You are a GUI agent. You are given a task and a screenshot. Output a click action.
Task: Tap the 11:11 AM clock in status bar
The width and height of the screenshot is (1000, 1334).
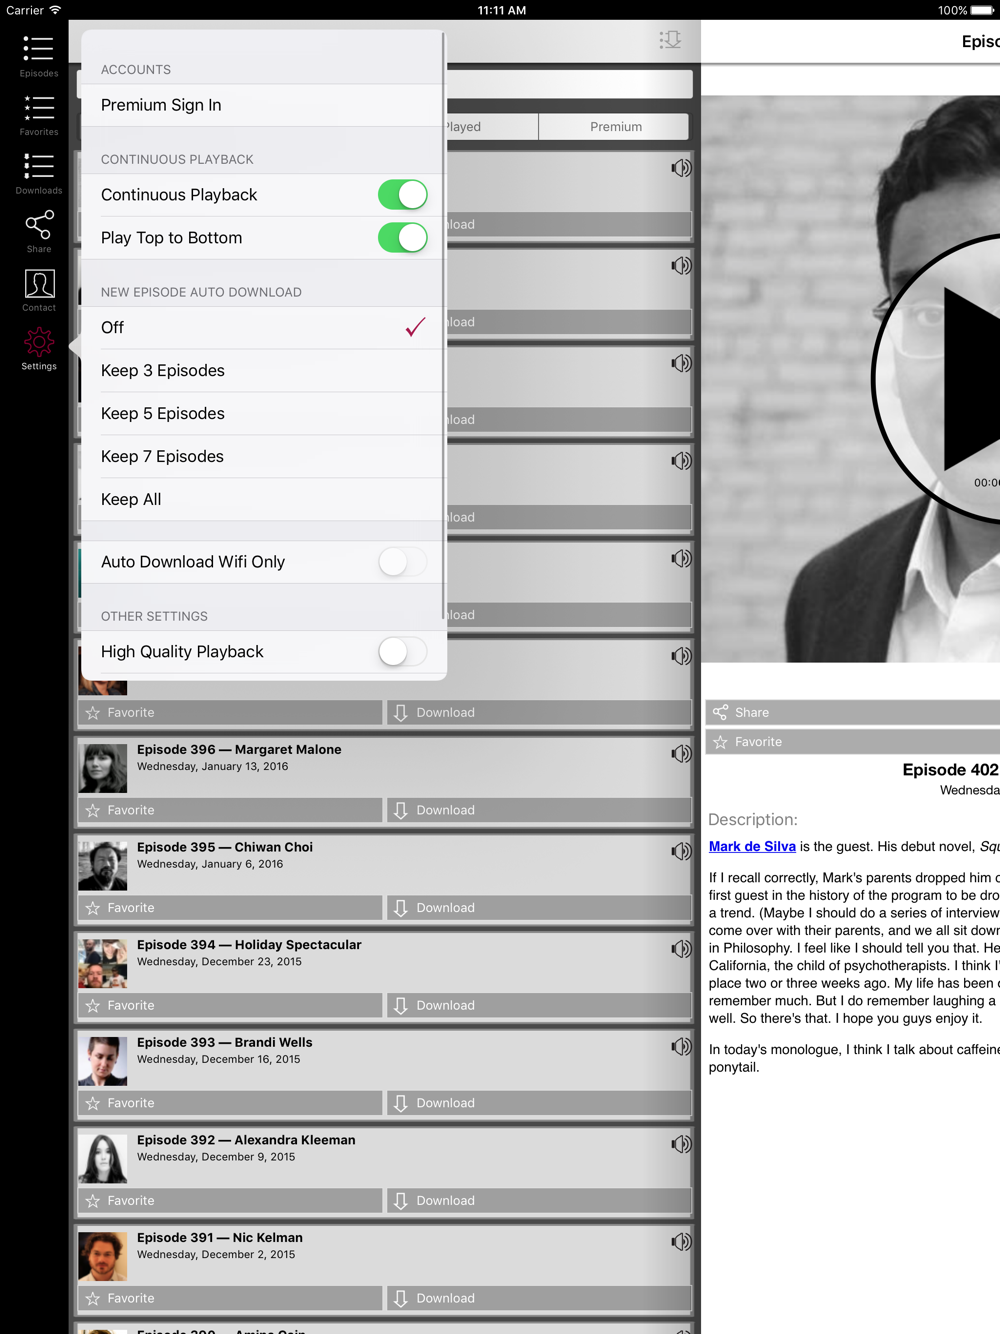click(x=501, y=10)
